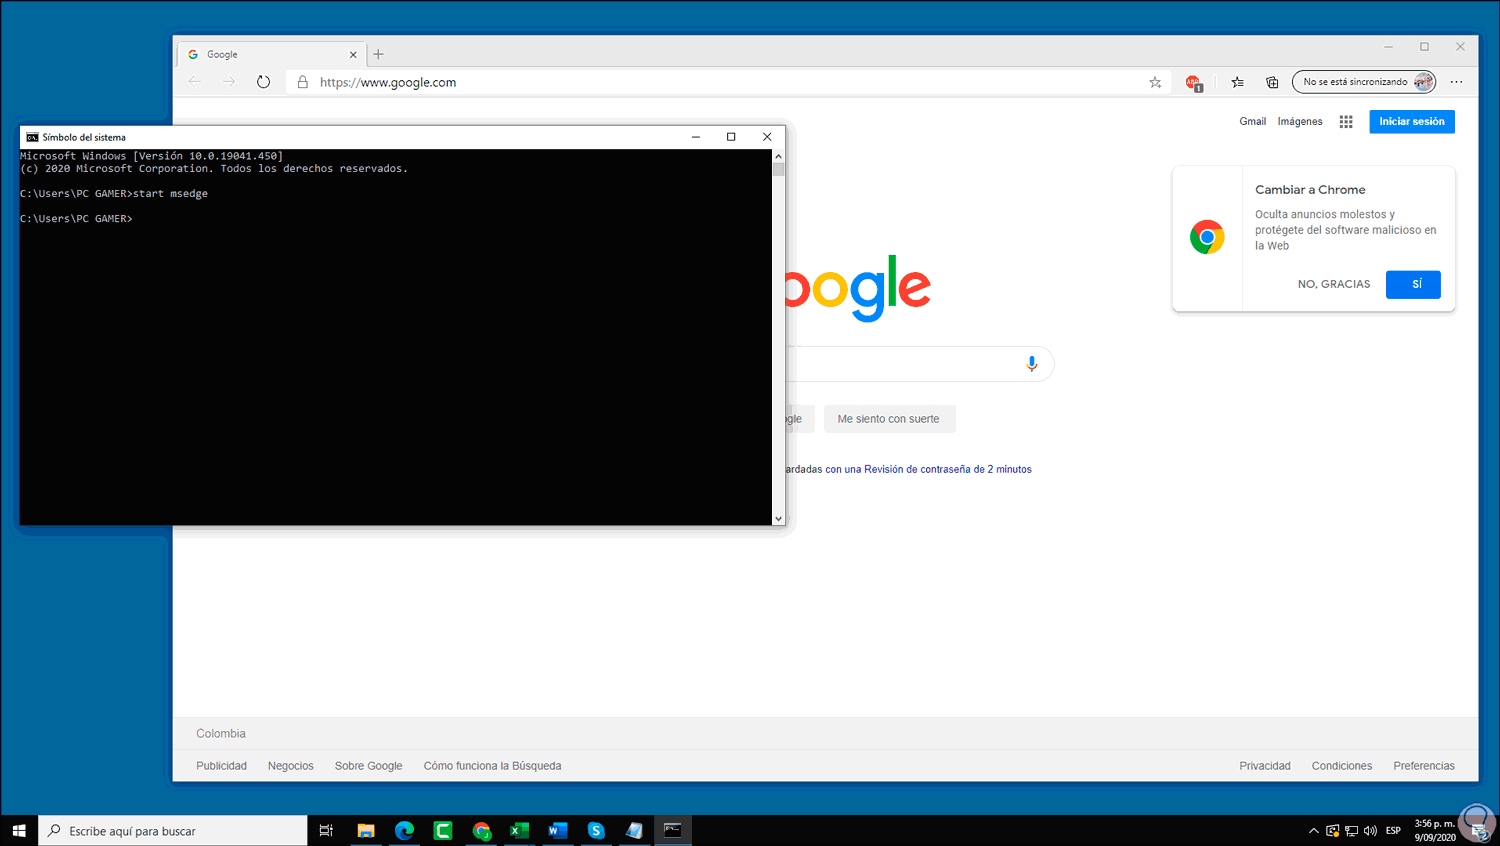Click the address bar URL
Screen dimensions: 1500x846
[x=388, y=82]
